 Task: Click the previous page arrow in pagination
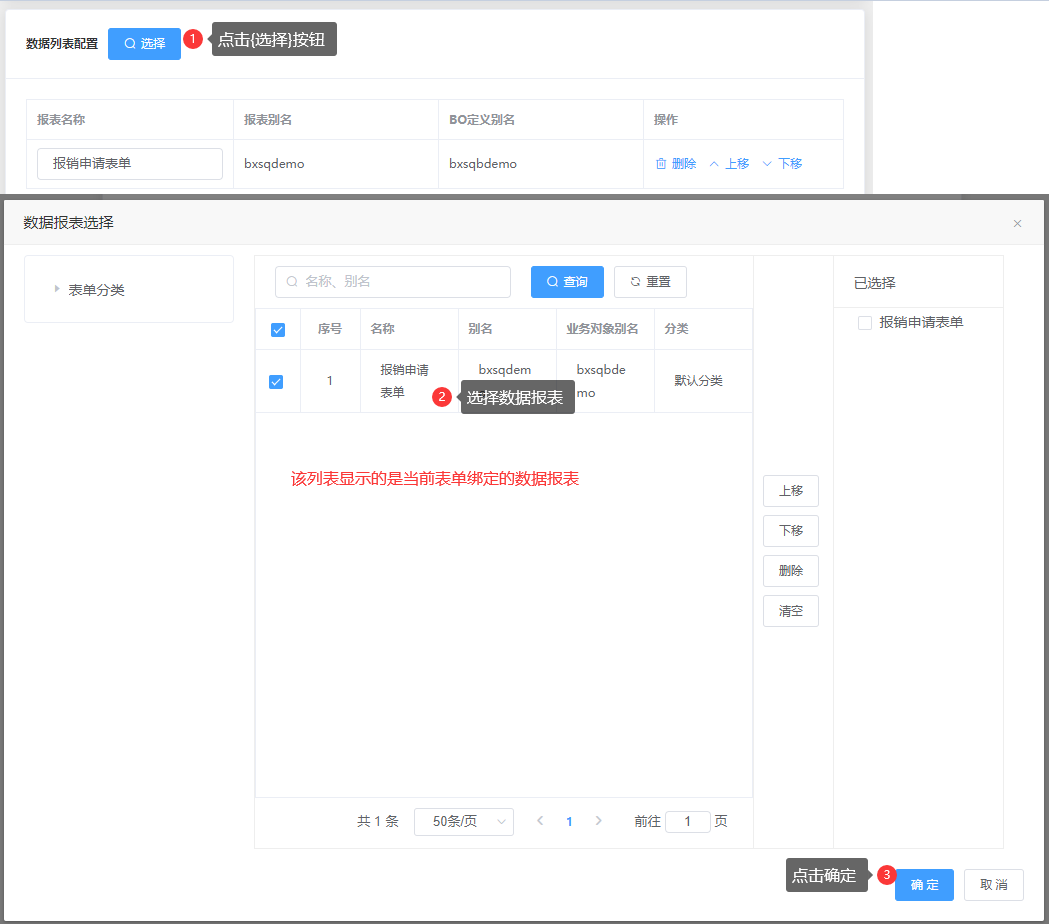point(540,821)
